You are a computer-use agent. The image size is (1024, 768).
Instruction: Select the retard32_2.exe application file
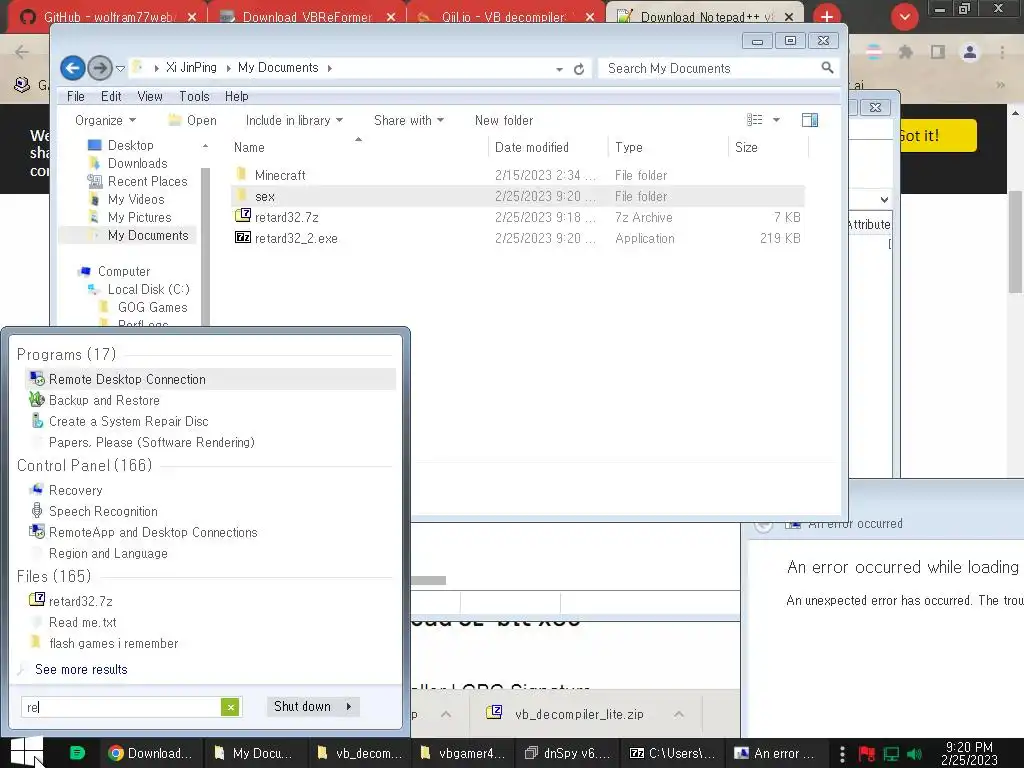[295, 238]
